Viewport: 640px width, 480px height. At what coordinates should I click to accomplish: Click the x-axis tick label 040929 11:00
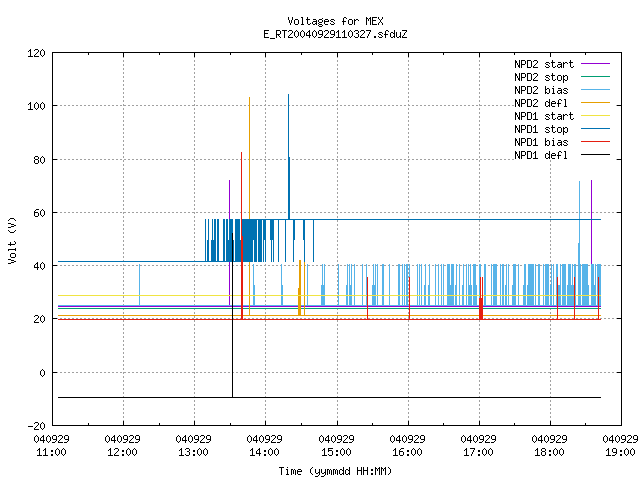click(x=51, y=446)
